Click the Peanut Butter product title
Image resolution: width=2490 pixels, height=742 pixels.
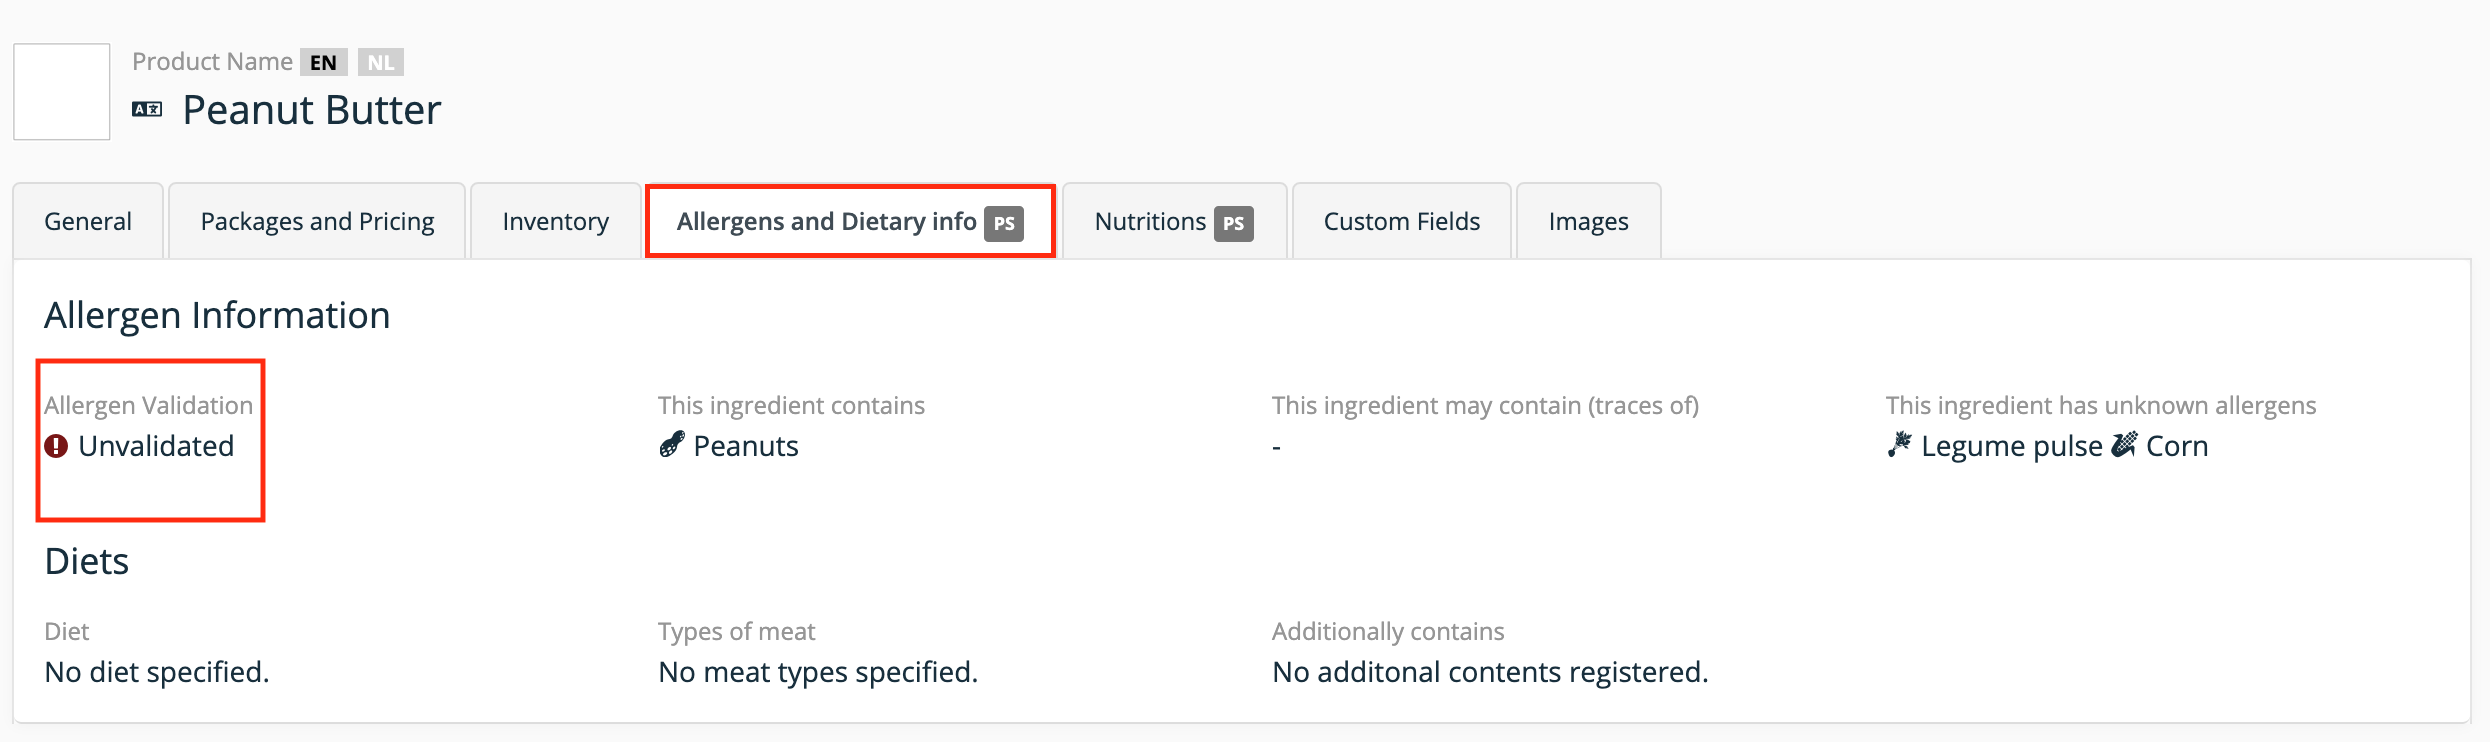tap(311, 110)
